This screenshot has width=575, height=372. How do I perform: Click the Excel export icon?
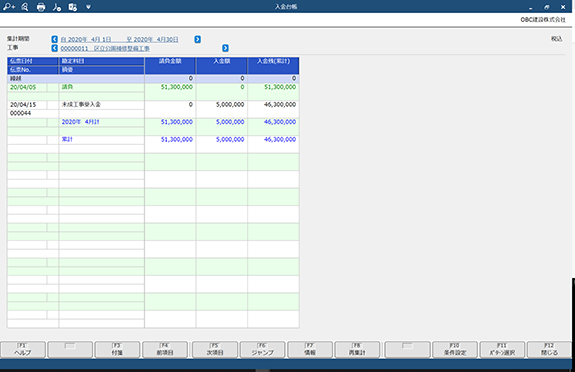coord(73,7)
